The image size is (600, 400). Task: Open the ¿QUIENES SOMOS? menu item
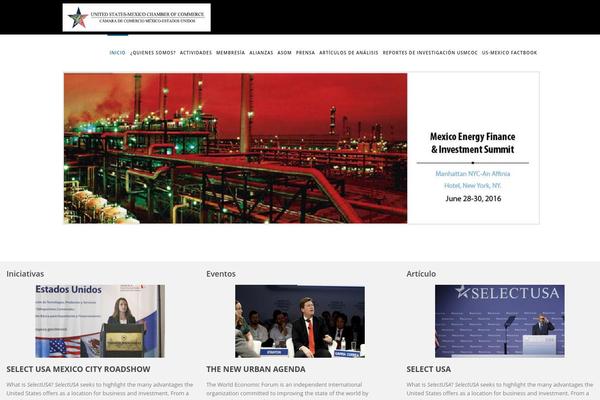(x=153, y=53)
